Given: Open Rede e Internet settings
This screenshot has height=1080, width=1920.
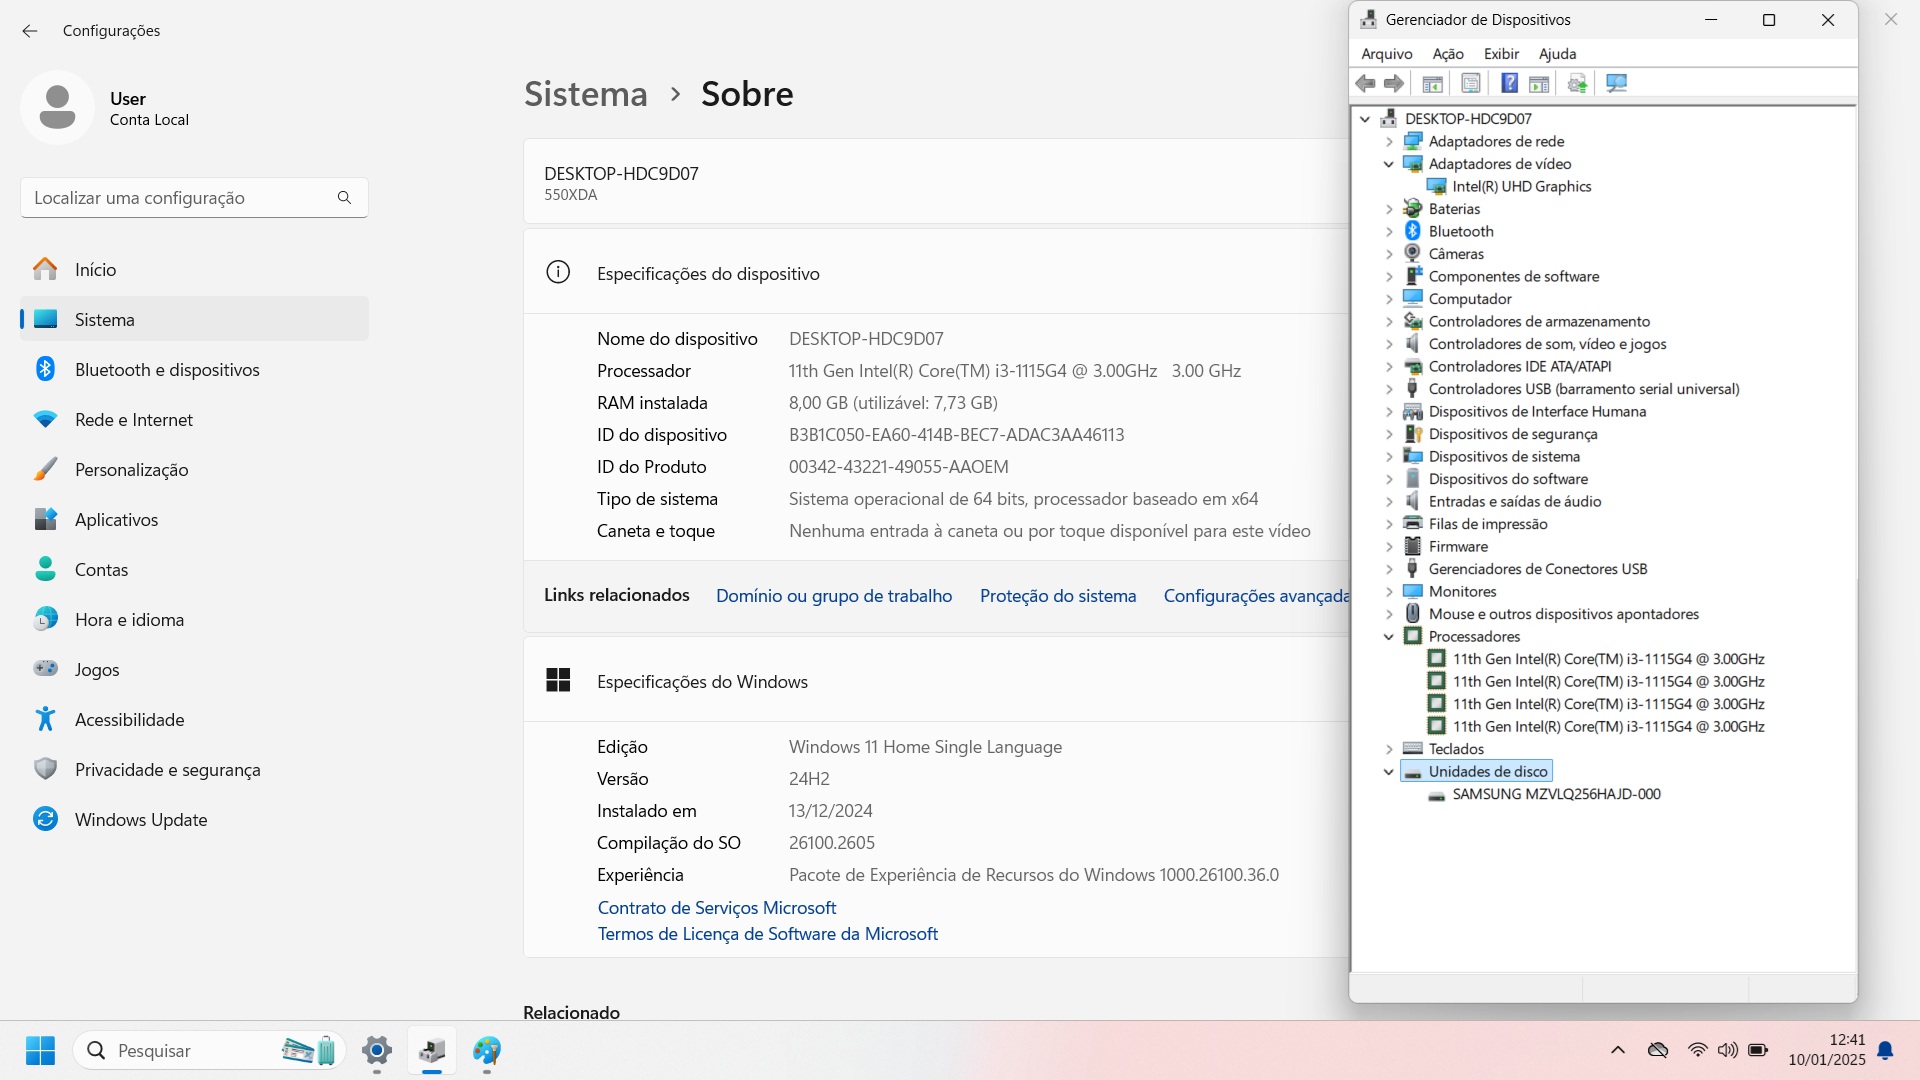Looking at the screenshot, I should (x=194, y=420).
